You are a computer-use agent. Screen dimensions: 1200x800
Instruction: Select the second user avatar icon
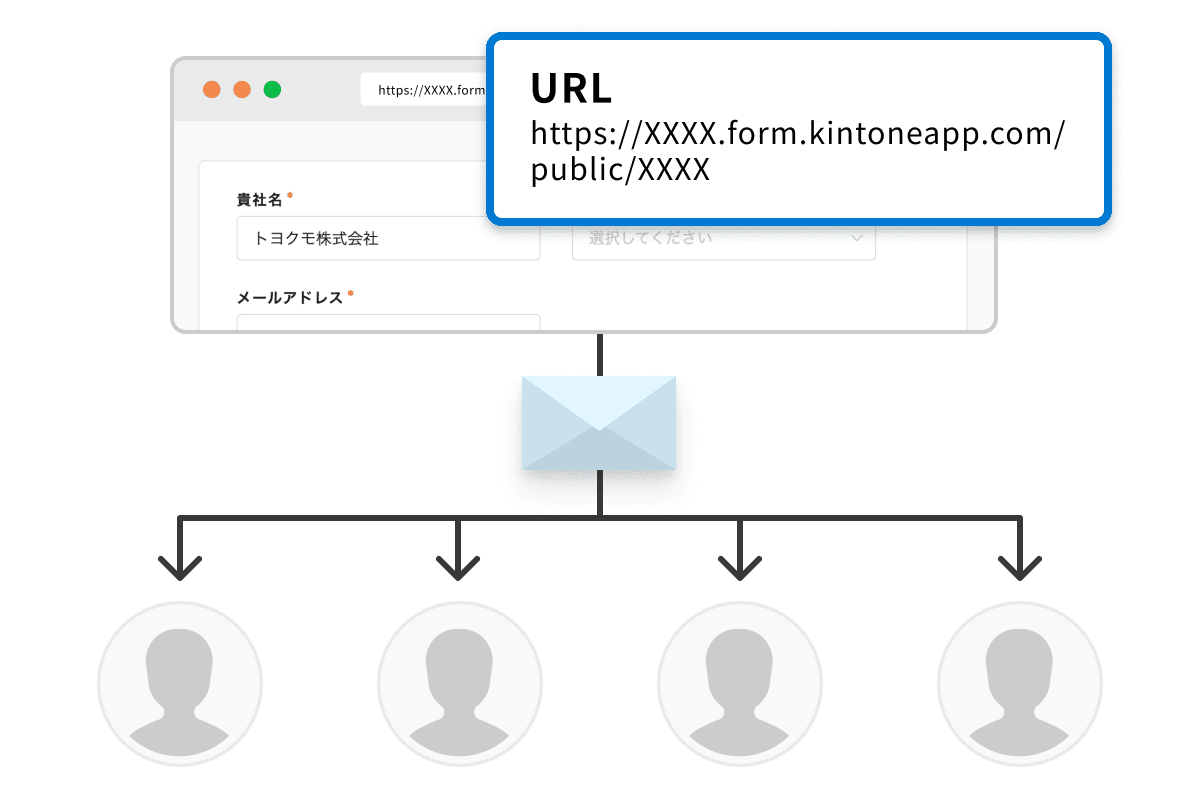460,683
